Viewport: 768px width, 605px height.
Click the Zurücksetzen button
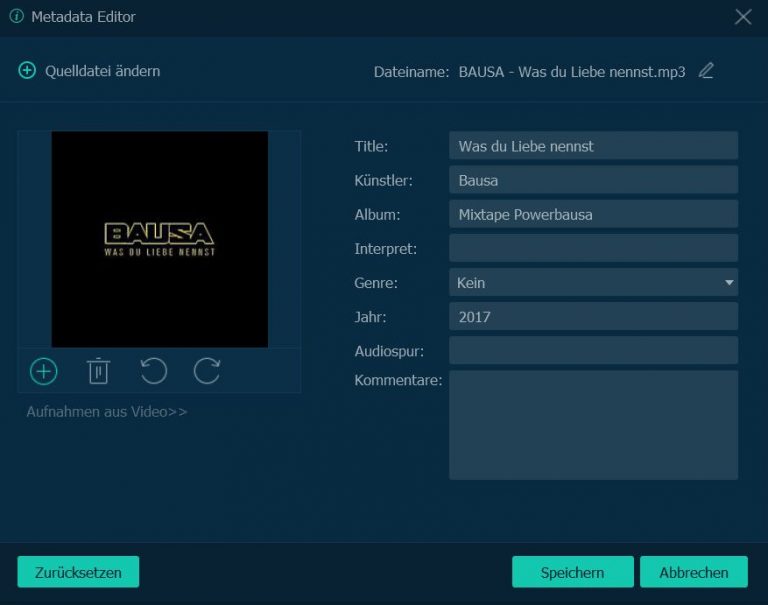78,572
